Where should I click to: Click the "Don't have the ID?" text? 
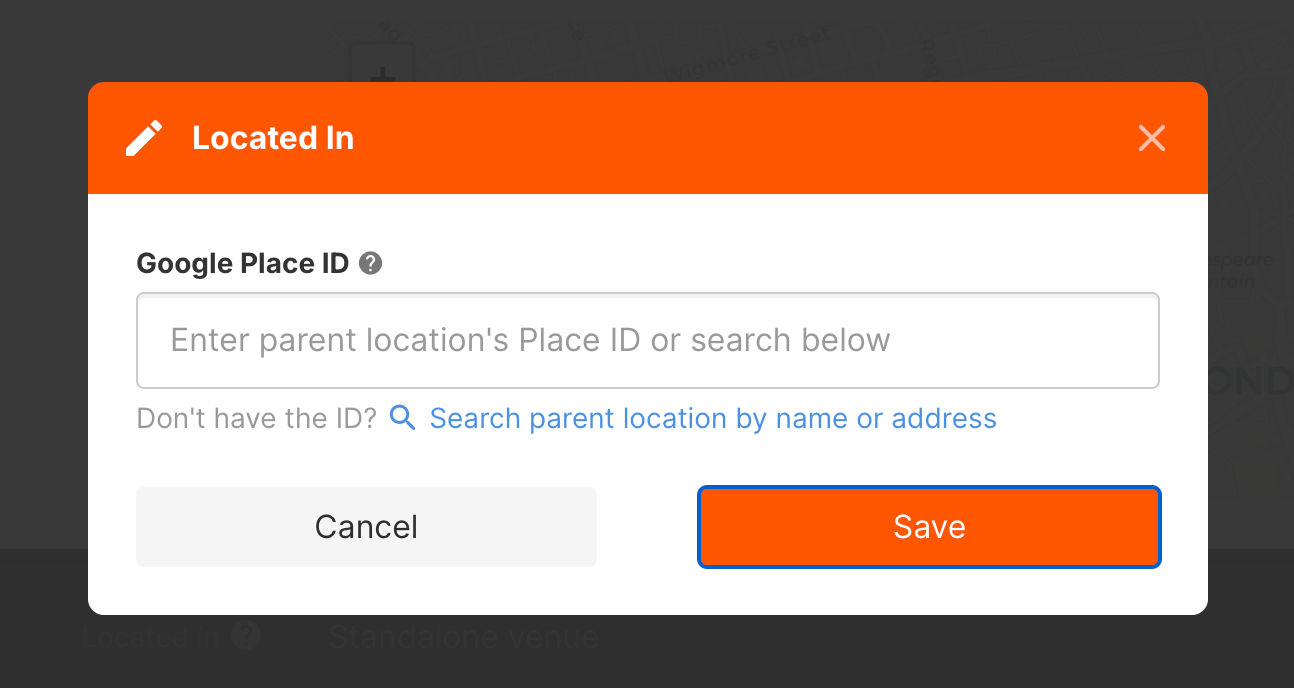[257, 418]
